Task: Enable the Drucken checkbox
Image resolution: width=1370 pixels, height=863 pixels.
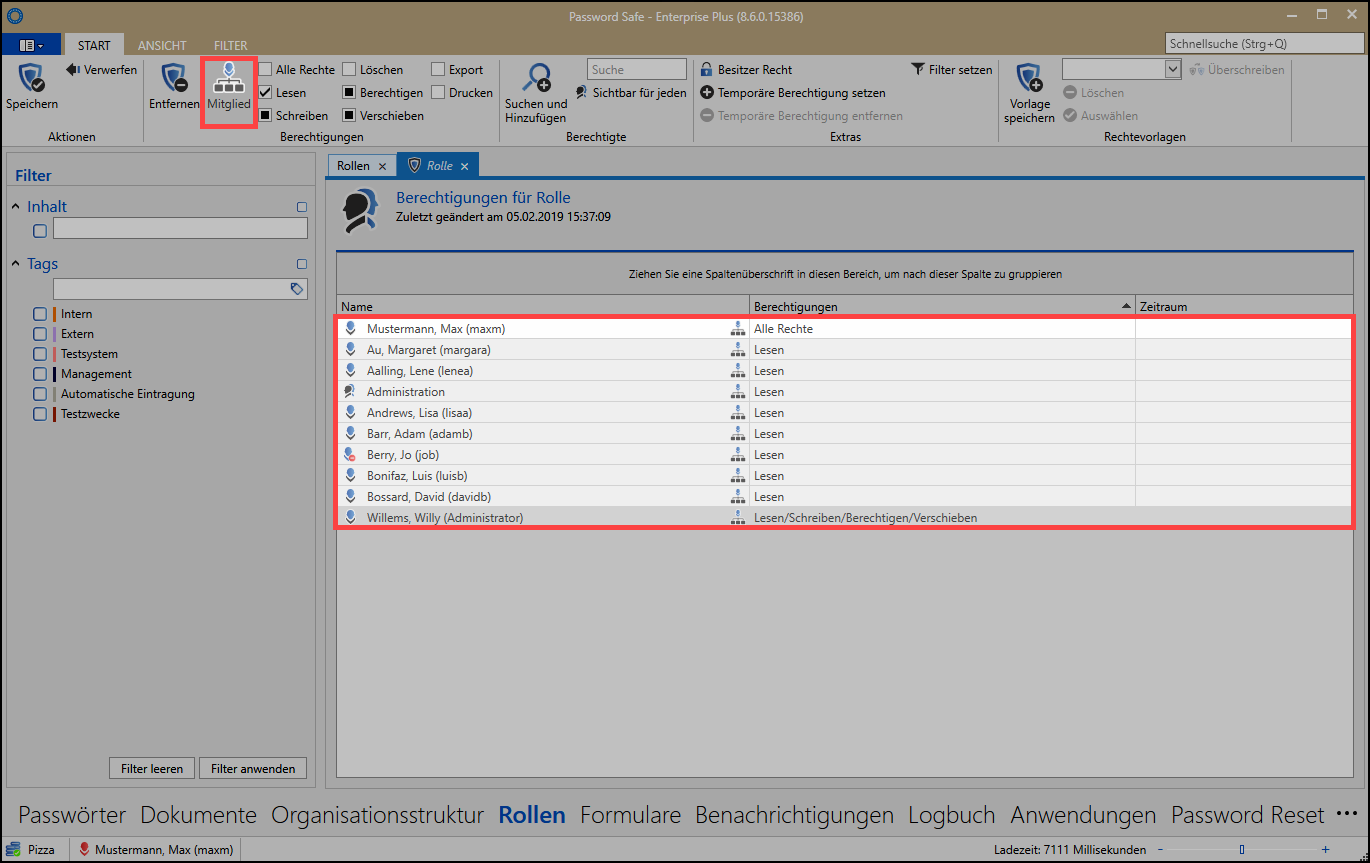Action: click(x=438, y=93)
